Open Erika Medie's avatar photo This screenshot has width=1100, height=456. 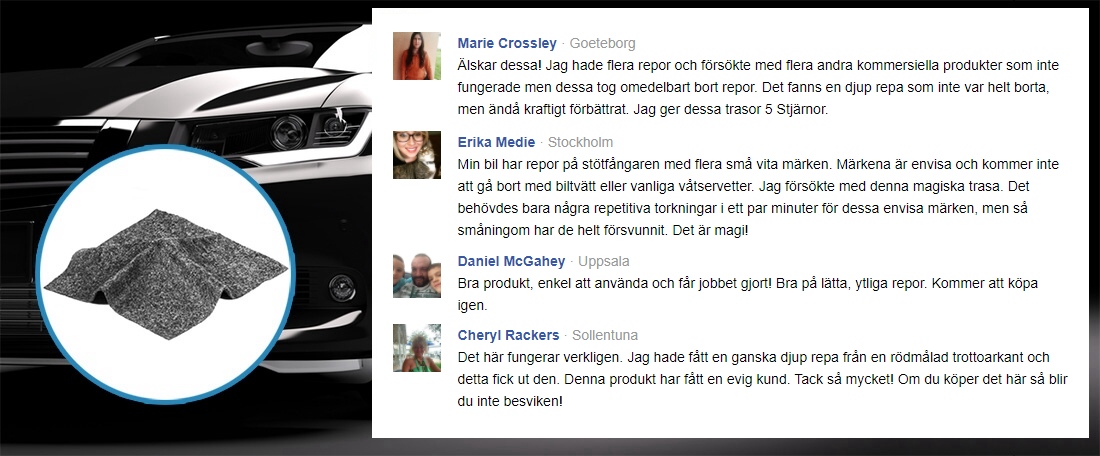coord(417,155)
